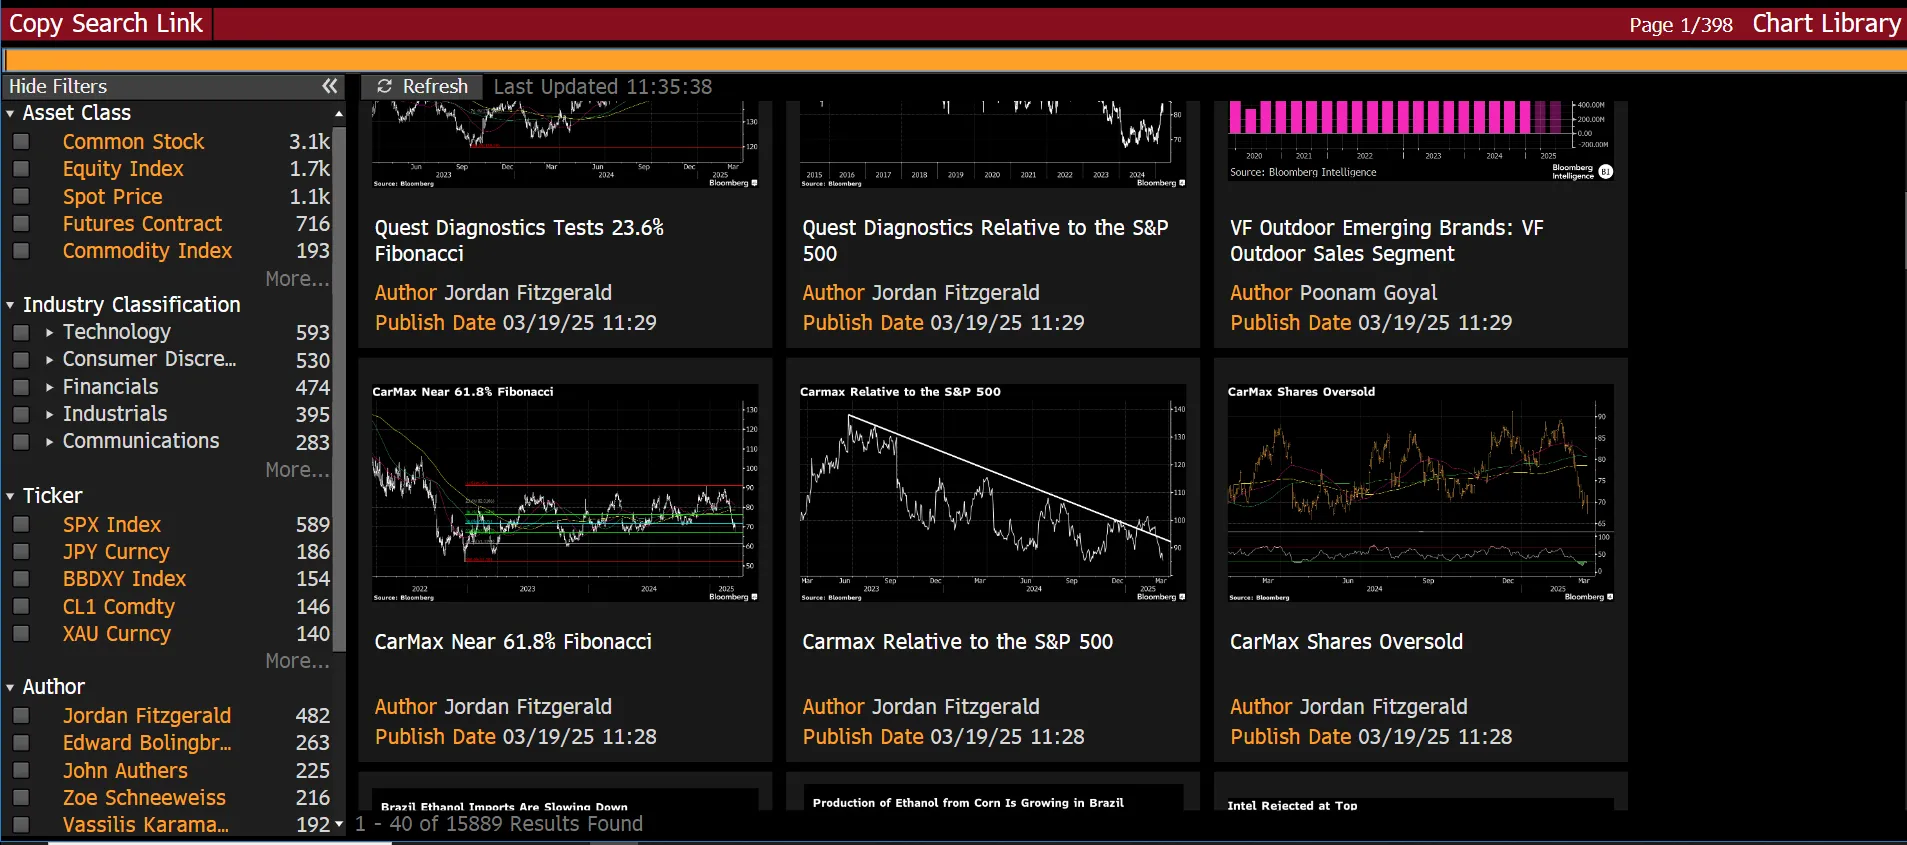The image size is (1907, 845).
Task: Enable the Jordan Fitzgerald author checkbox
Action: tap(21, 716)
